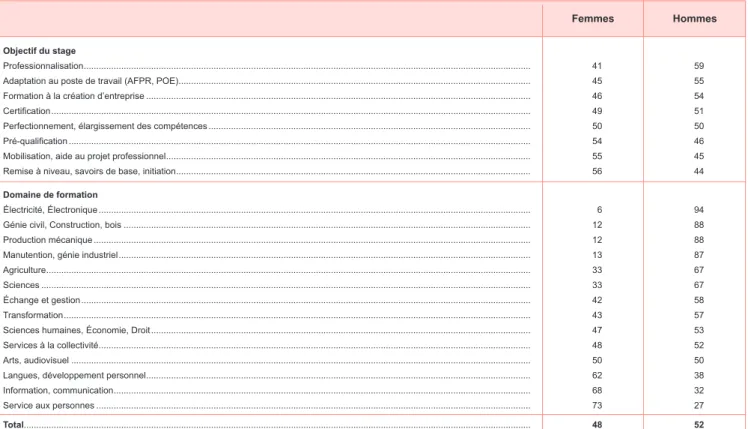Image resolution: width=748 pixels, height=429 pixels.
Task: Select 'Formation à la création d'entreprise' row
Action: tap(73, 96)
